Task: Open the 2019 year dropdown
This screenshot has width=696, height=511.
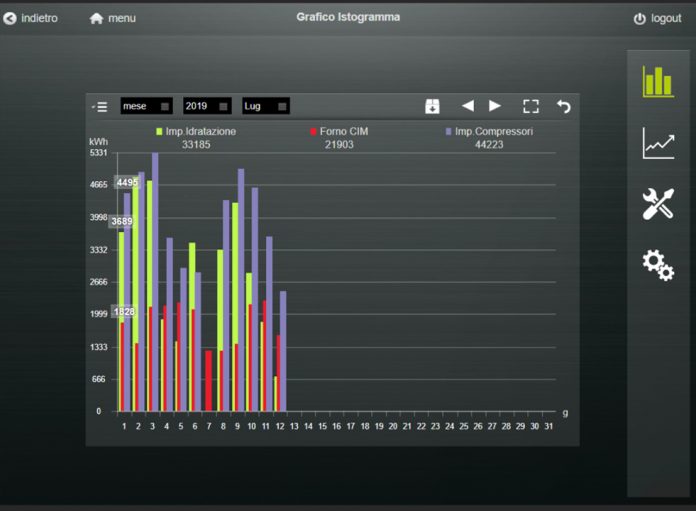Action: pos(207,106)
